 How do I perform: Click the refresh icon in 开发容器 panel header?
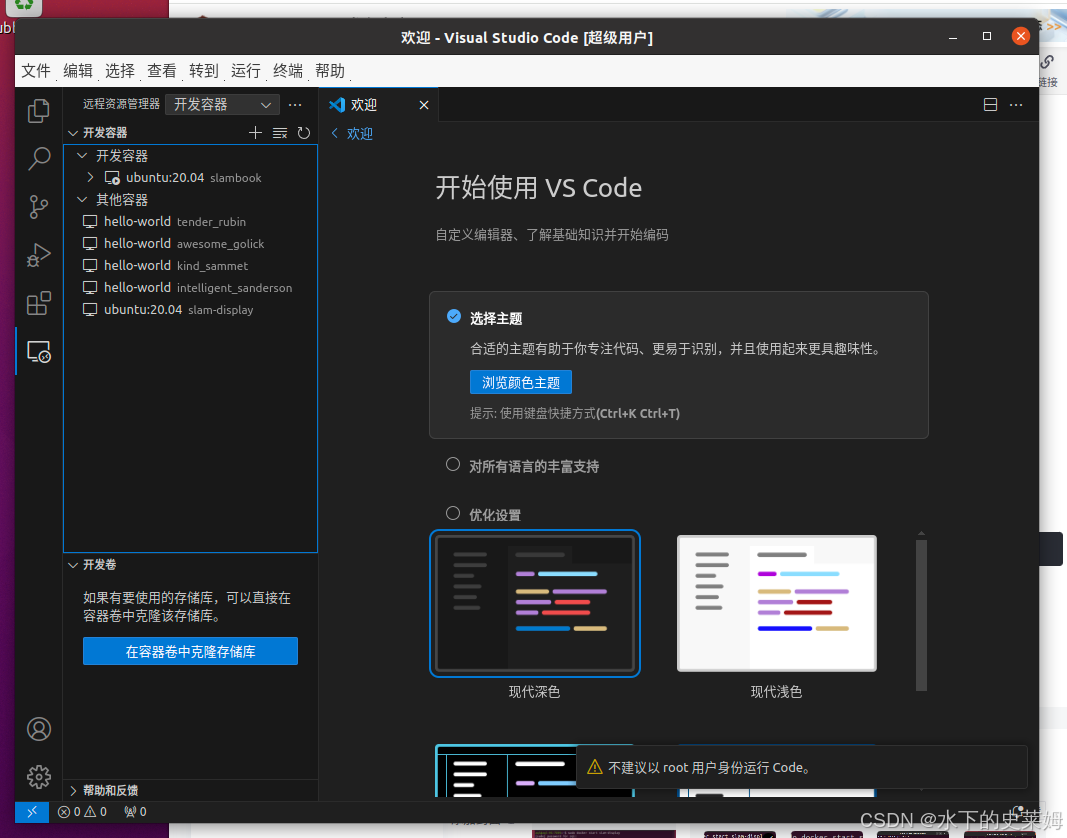(x=303, y=132)
